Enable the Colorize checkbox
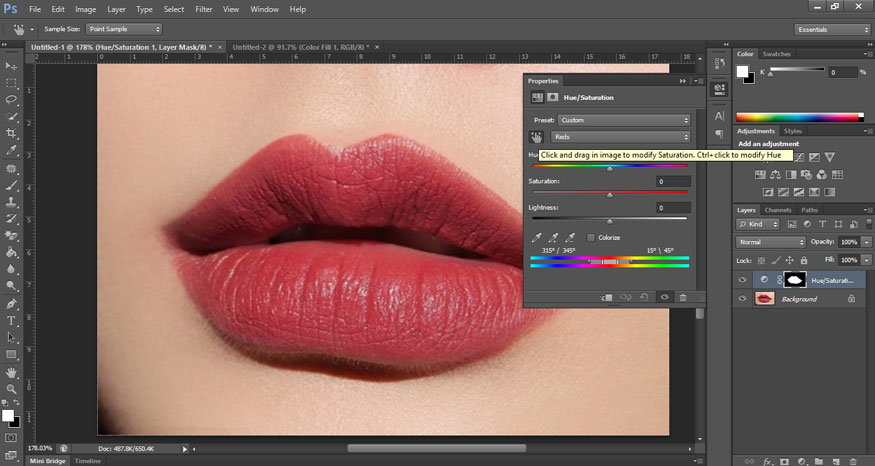Image resolution: width=875 pixels, height=466 pixels. [591, 237]
